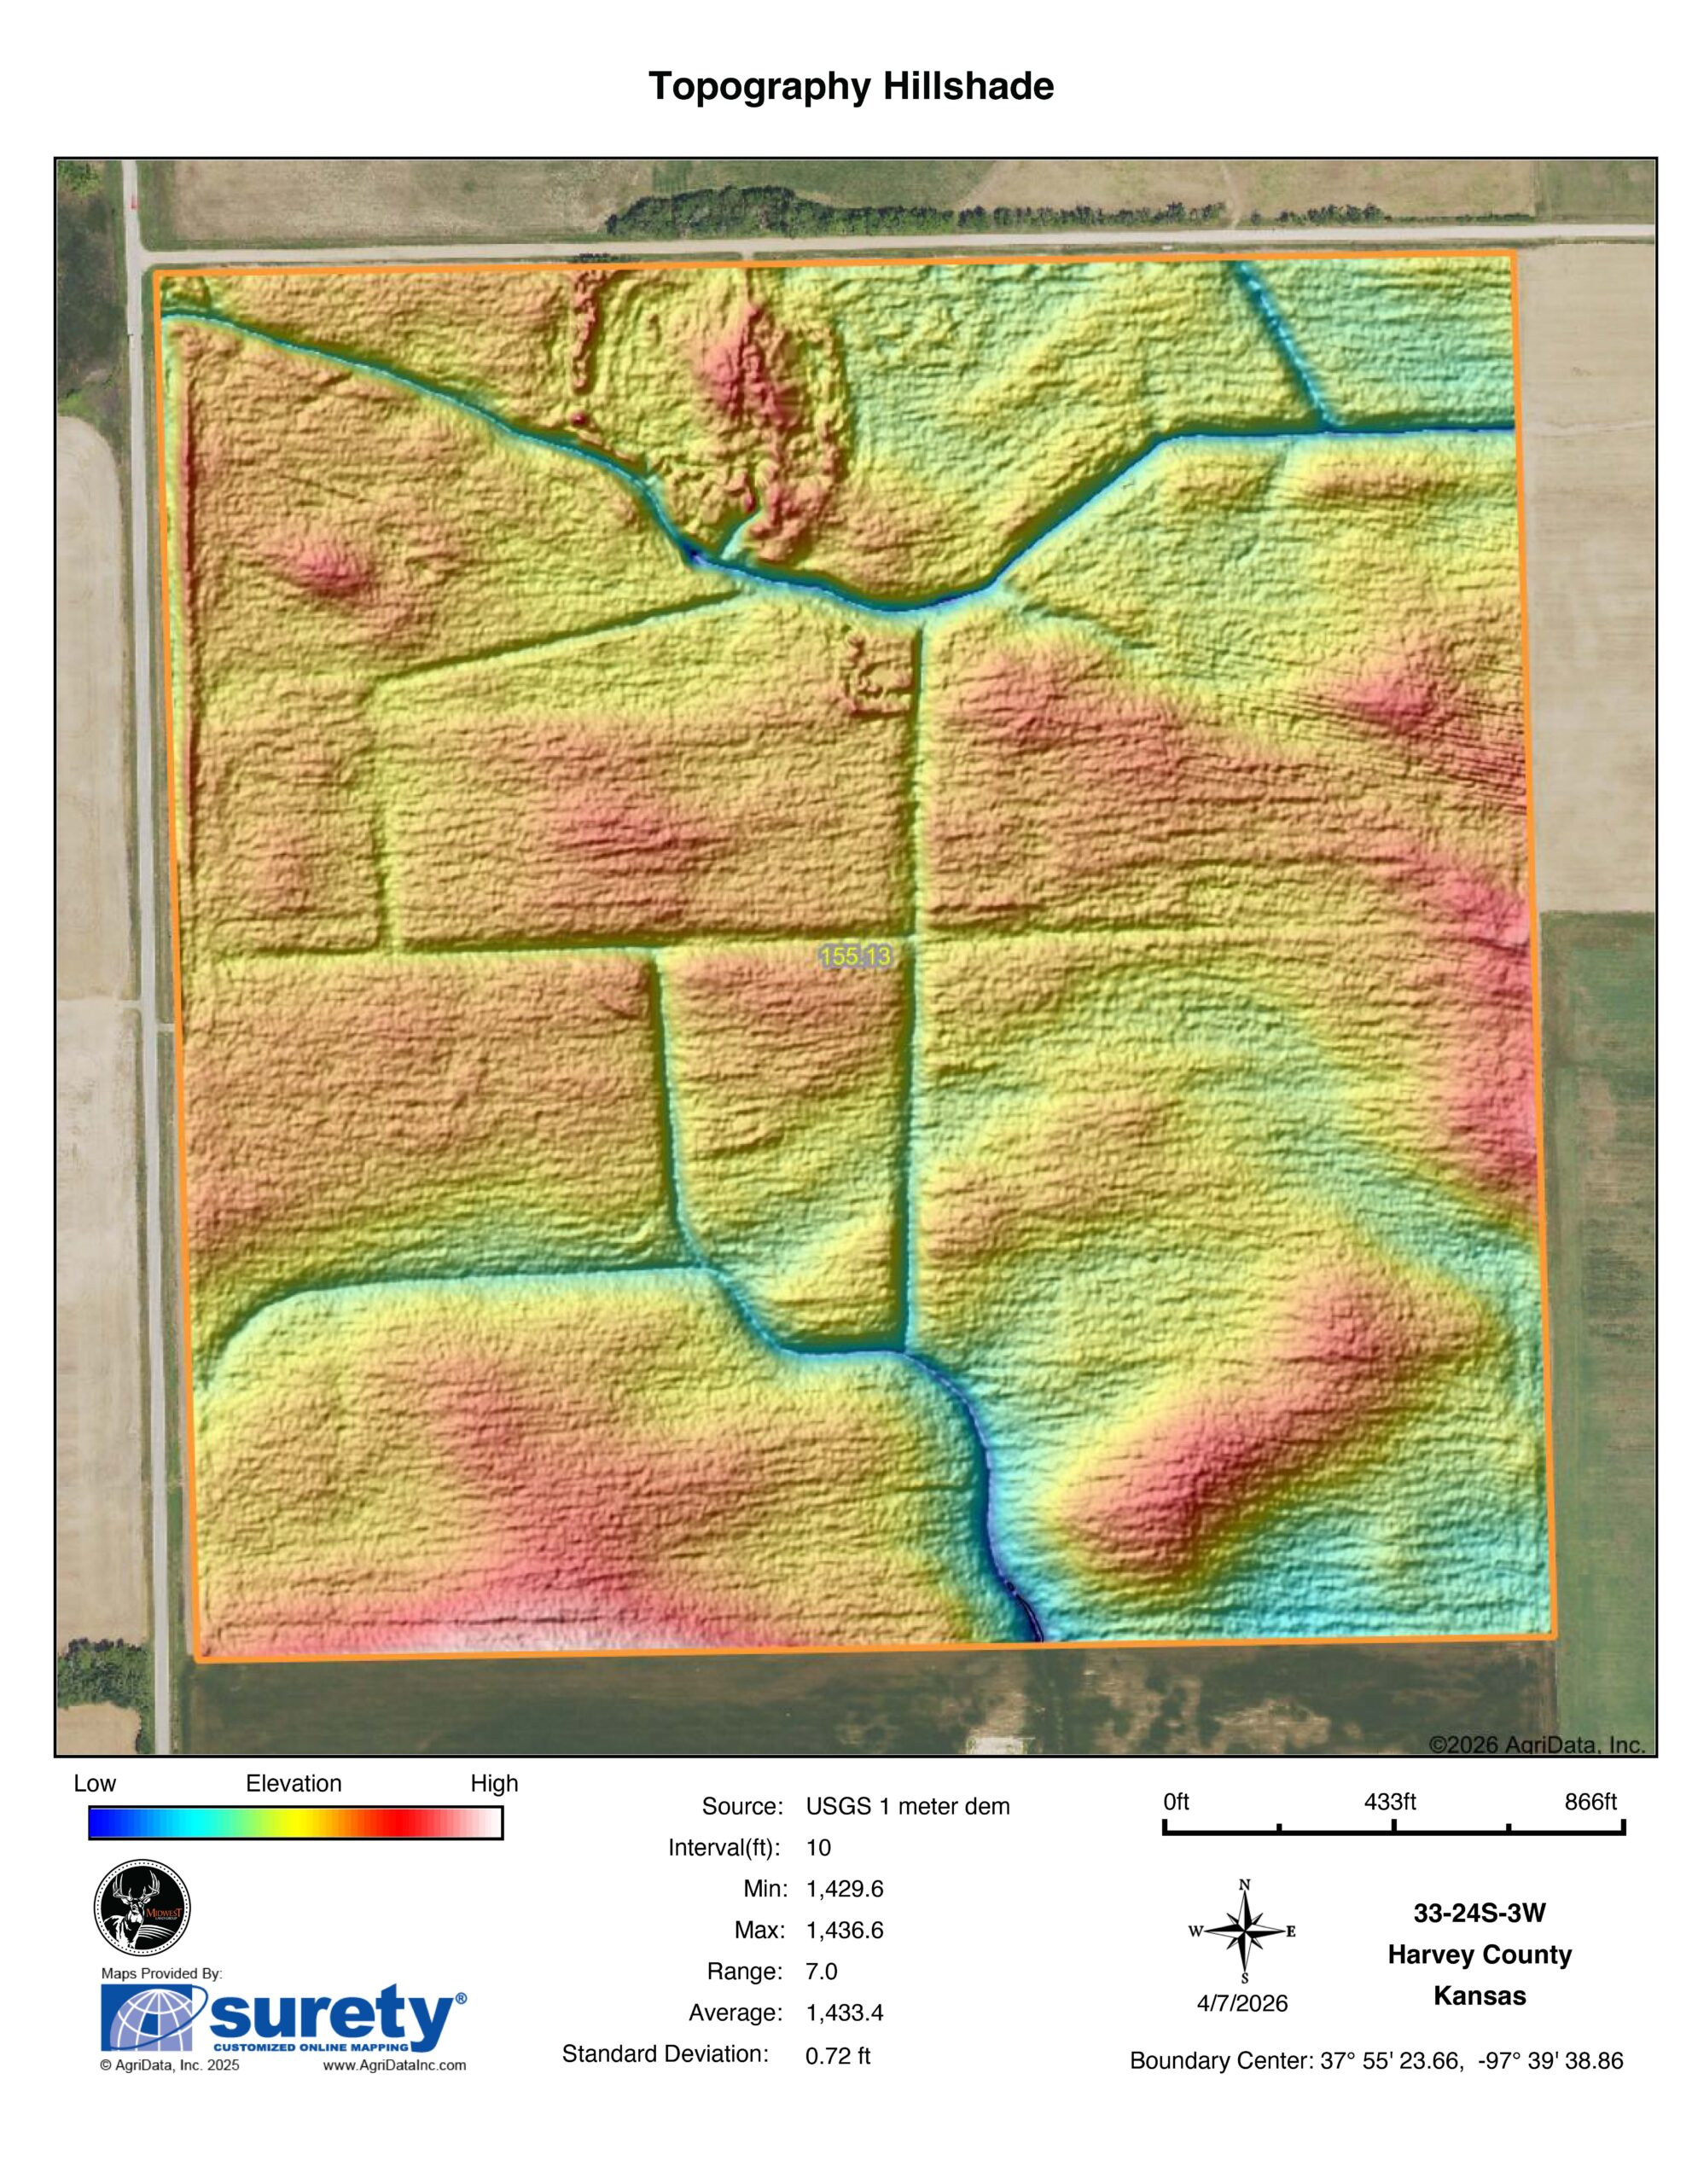
Task: Click the 433ft scale bar marker
Action: point(1390,1802)
